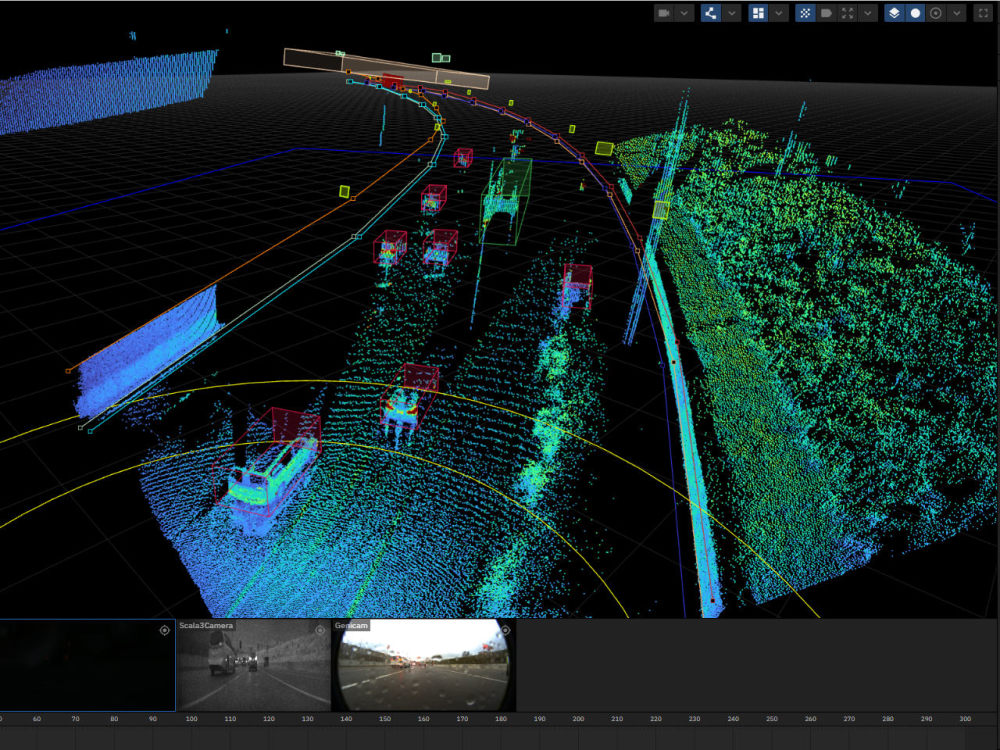Click focus target icon on Gemcam
Screen dimensions: 1000x750
(505, 630)
